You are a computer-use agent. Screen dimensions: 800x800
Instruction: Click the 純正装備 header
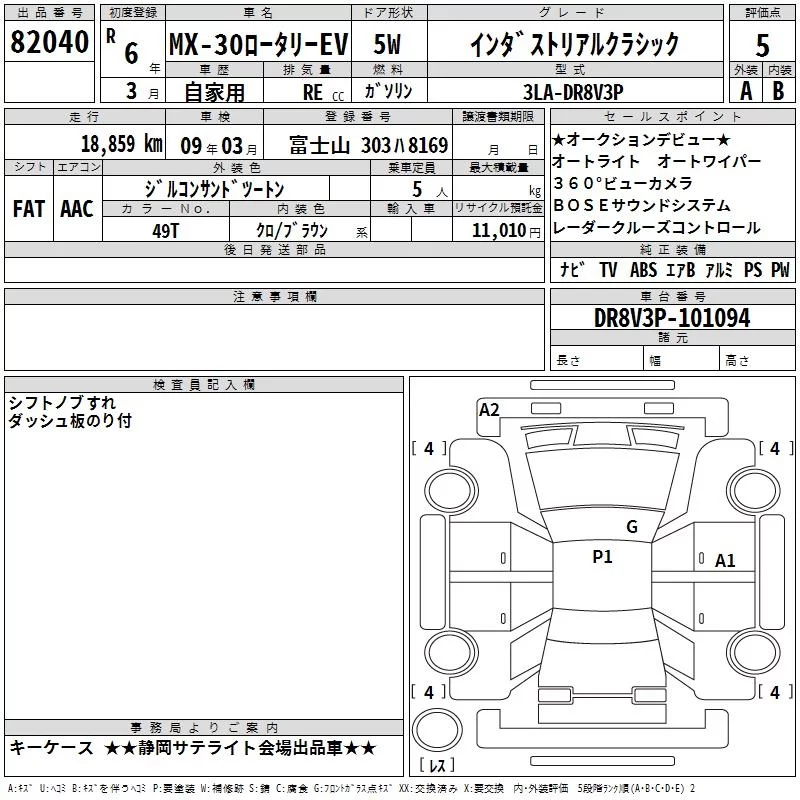pos(672,249)
